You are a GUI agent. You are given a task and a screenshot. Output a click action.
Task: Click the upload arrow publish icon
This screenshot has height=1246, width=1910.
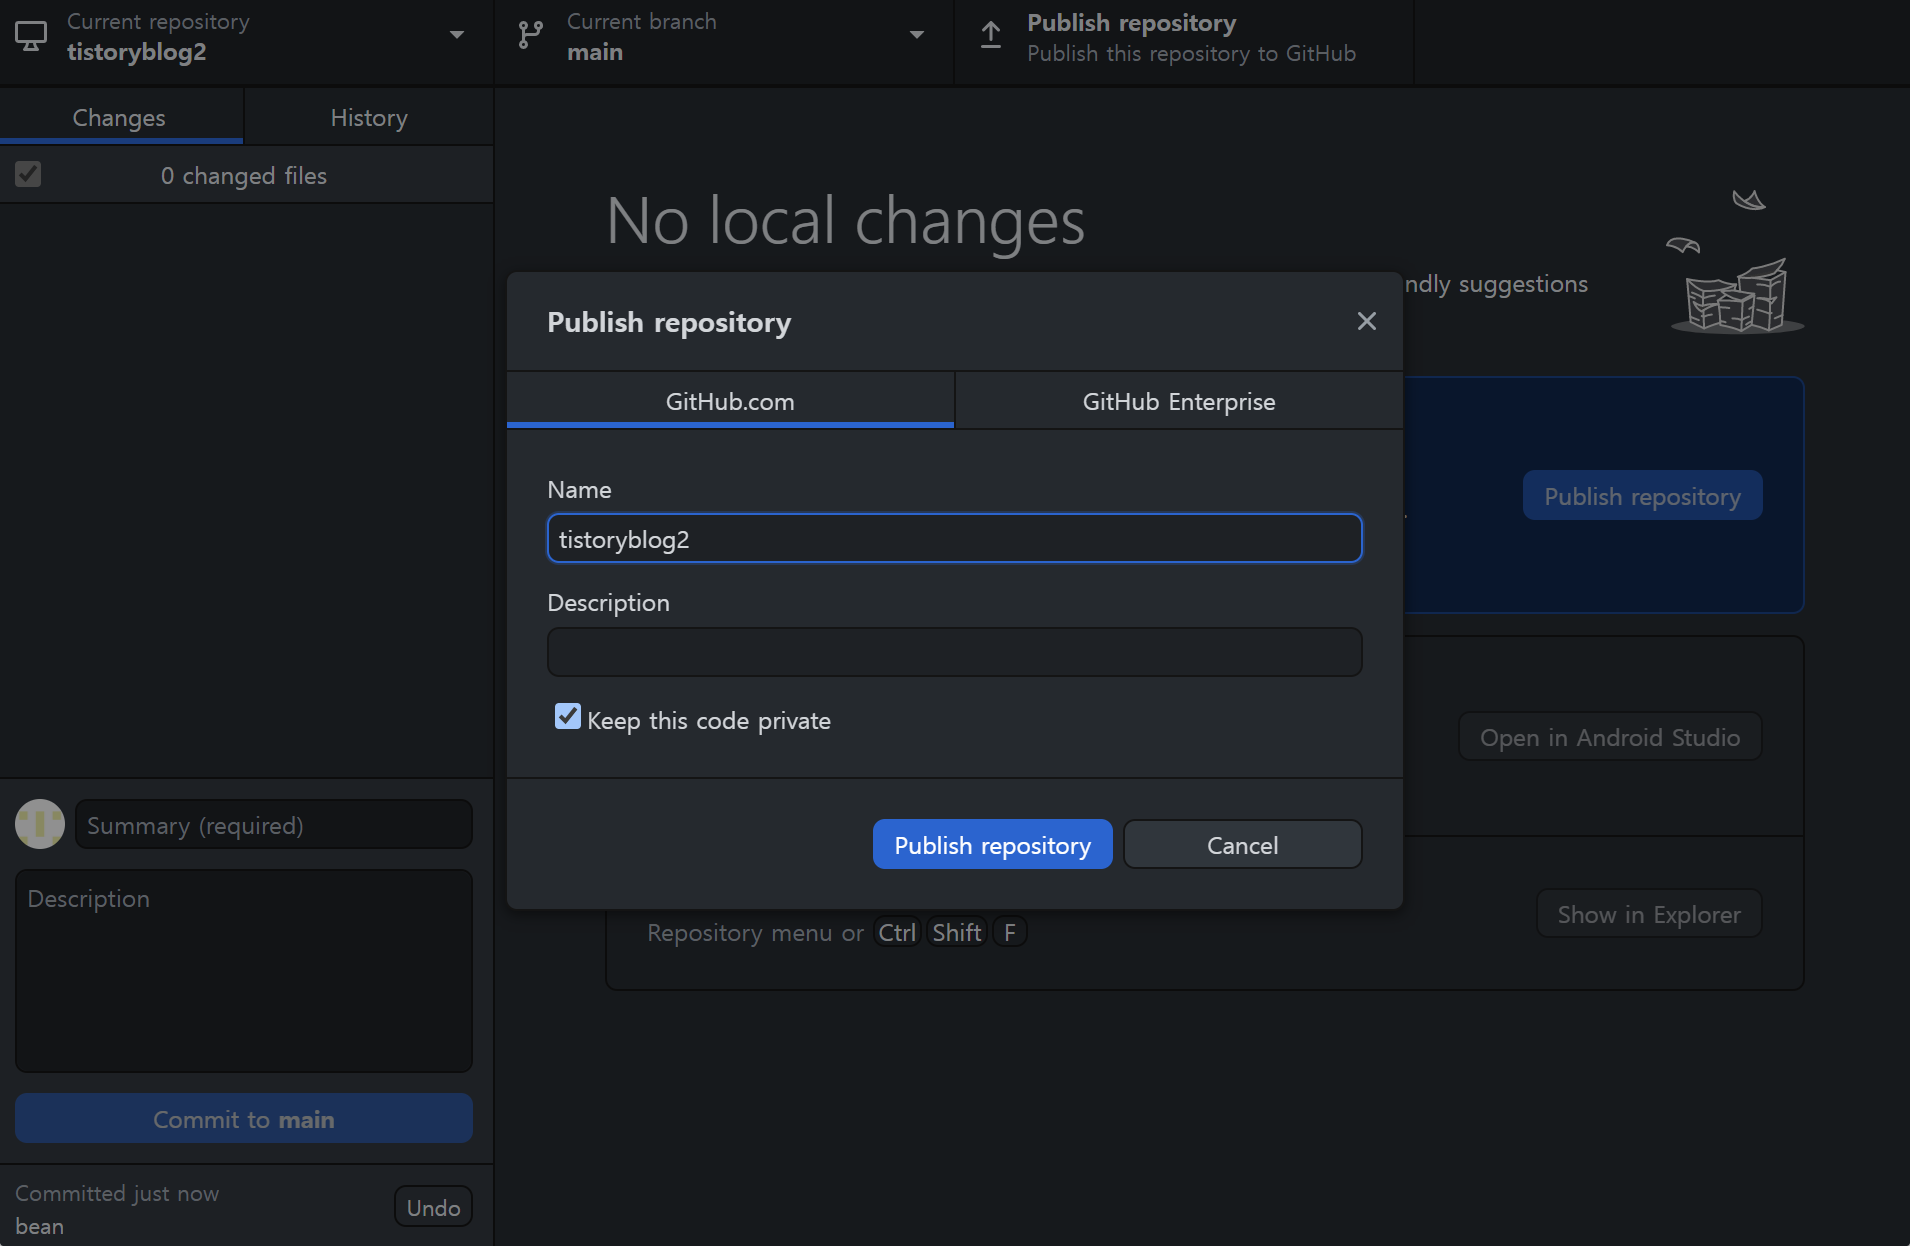991,36
